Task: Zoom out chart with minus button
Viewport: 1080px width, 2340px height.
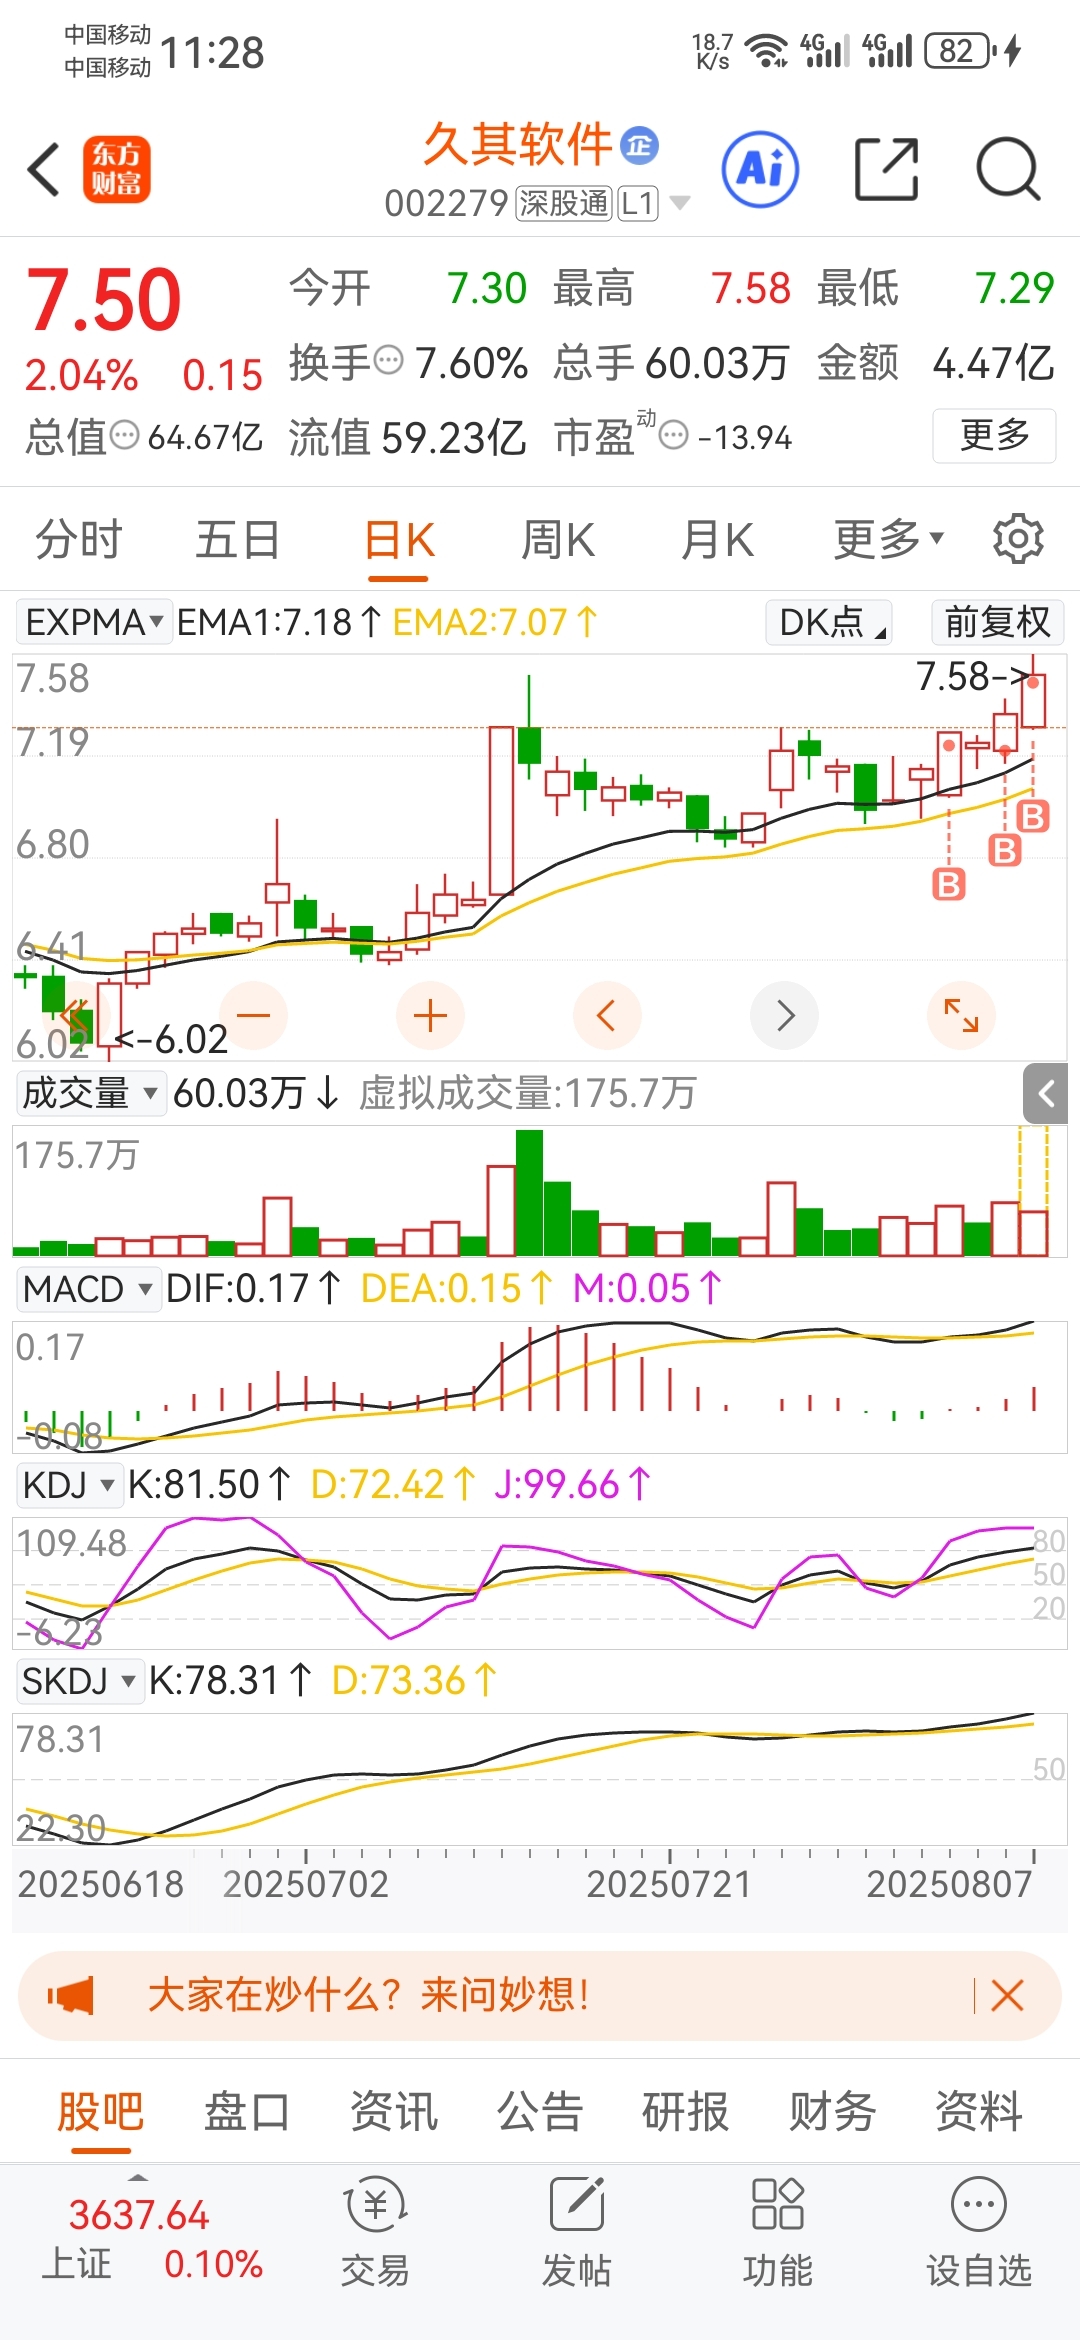Action: (x=254, y=1016)
